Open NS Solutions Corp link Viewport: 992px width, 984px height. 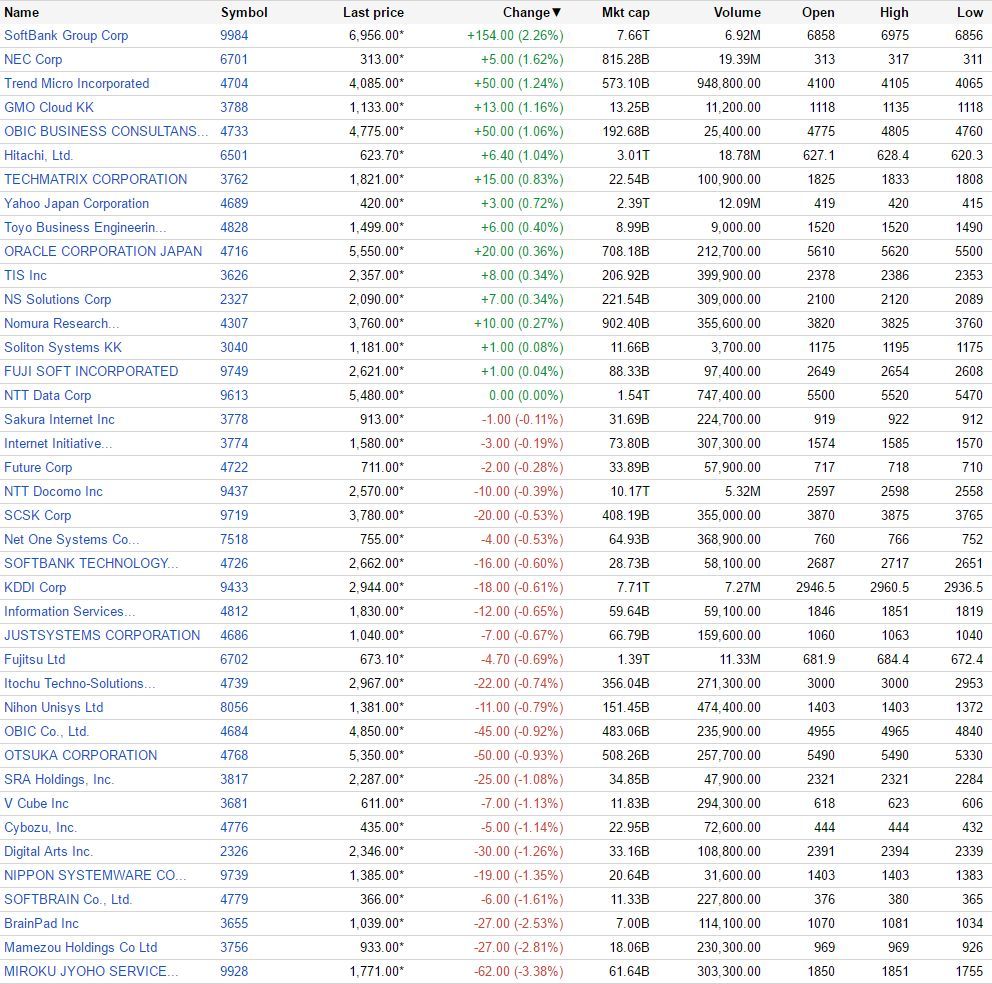click(x=58, y=299)
